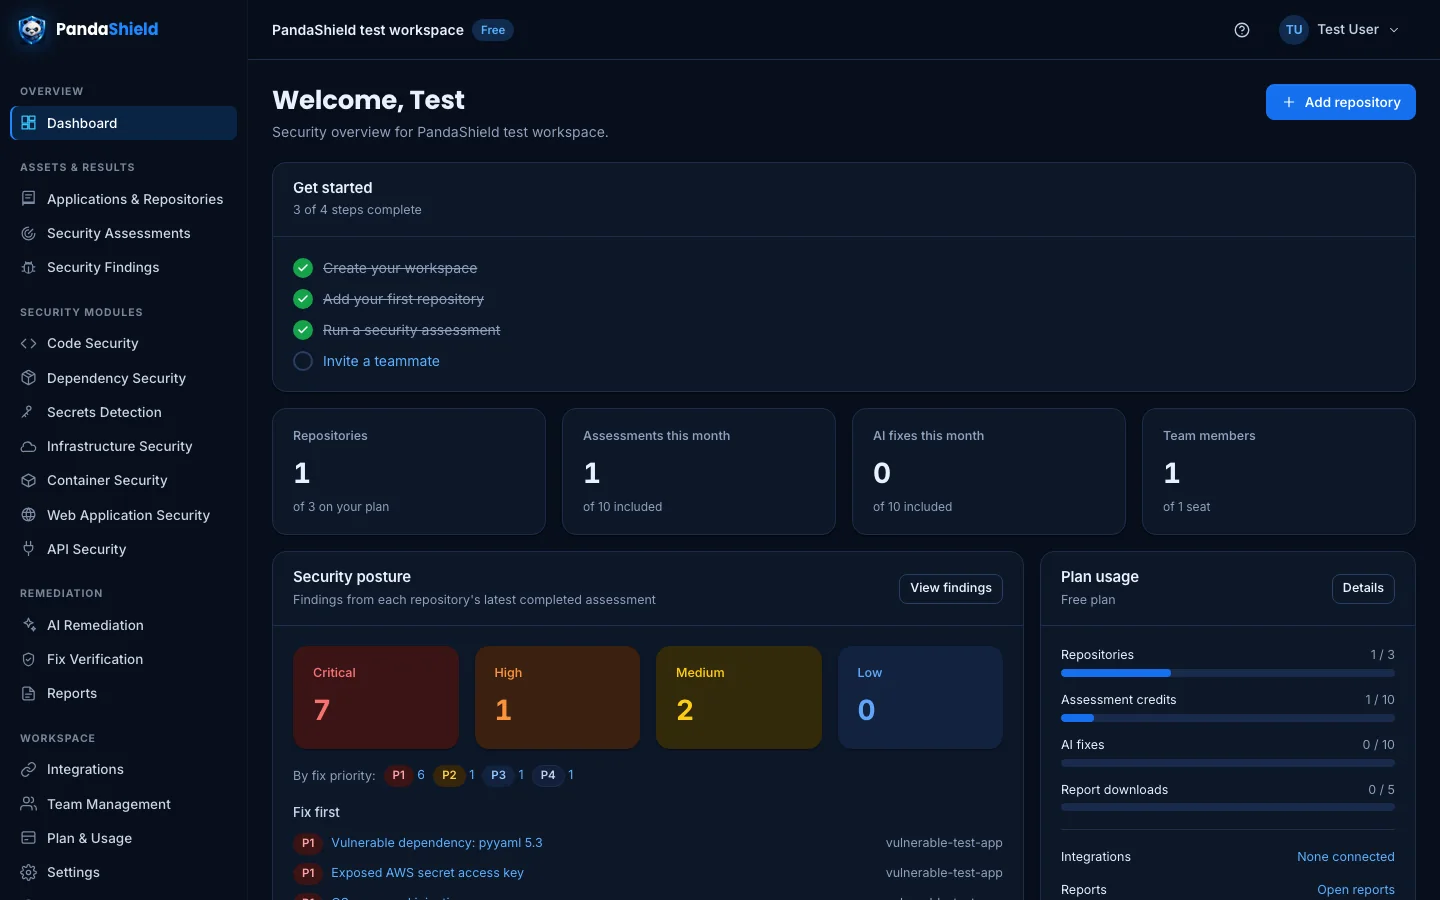Go to Team Management in sidebar
Image resolution: width=1440 pixels, height=900 pixels.
pyautogui.click(x=124, y=804)
